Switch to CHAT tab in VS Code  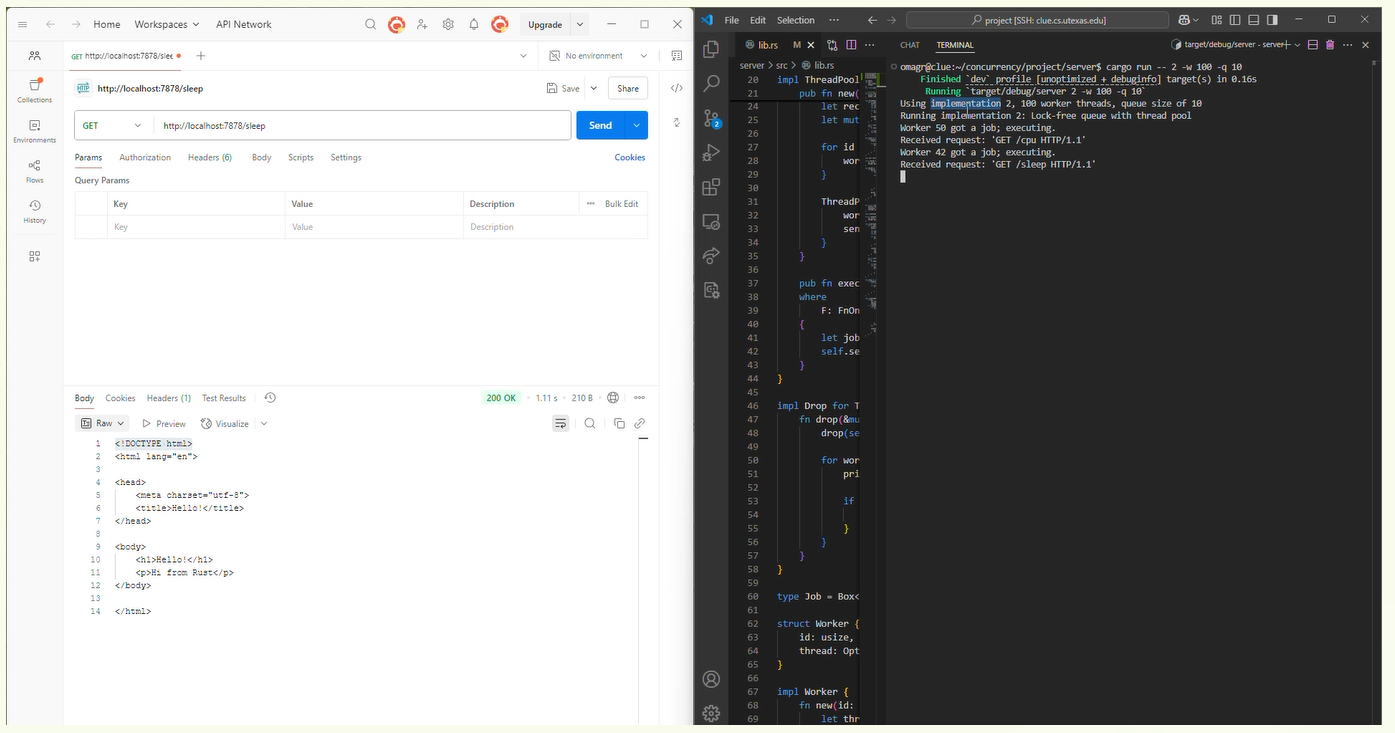tap(910, 45)
